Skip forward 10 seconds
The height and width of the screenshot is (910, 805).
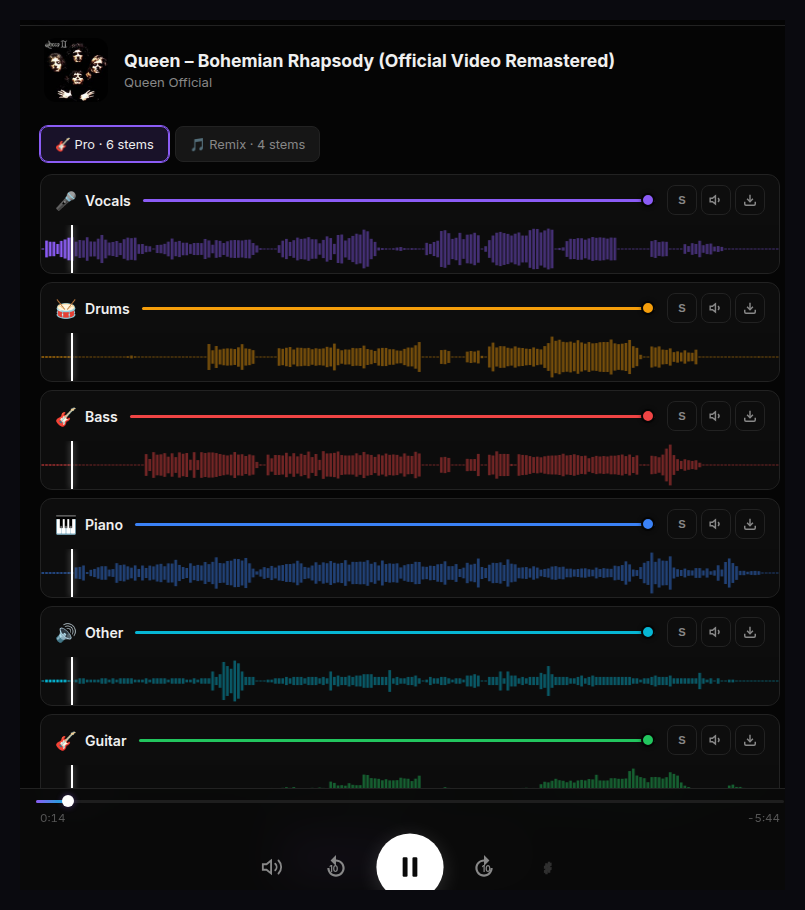coord(484,867)
